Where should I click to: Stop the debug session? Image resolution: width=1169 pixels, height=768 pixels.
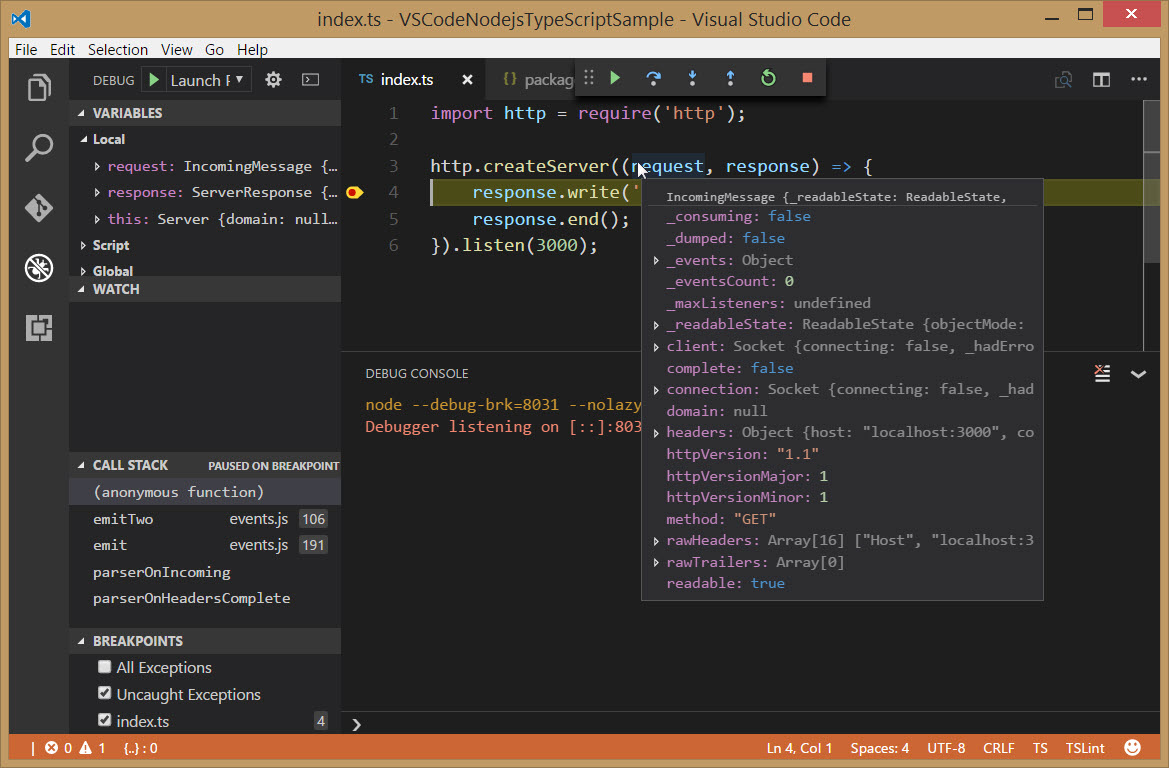tap(807, 78)
